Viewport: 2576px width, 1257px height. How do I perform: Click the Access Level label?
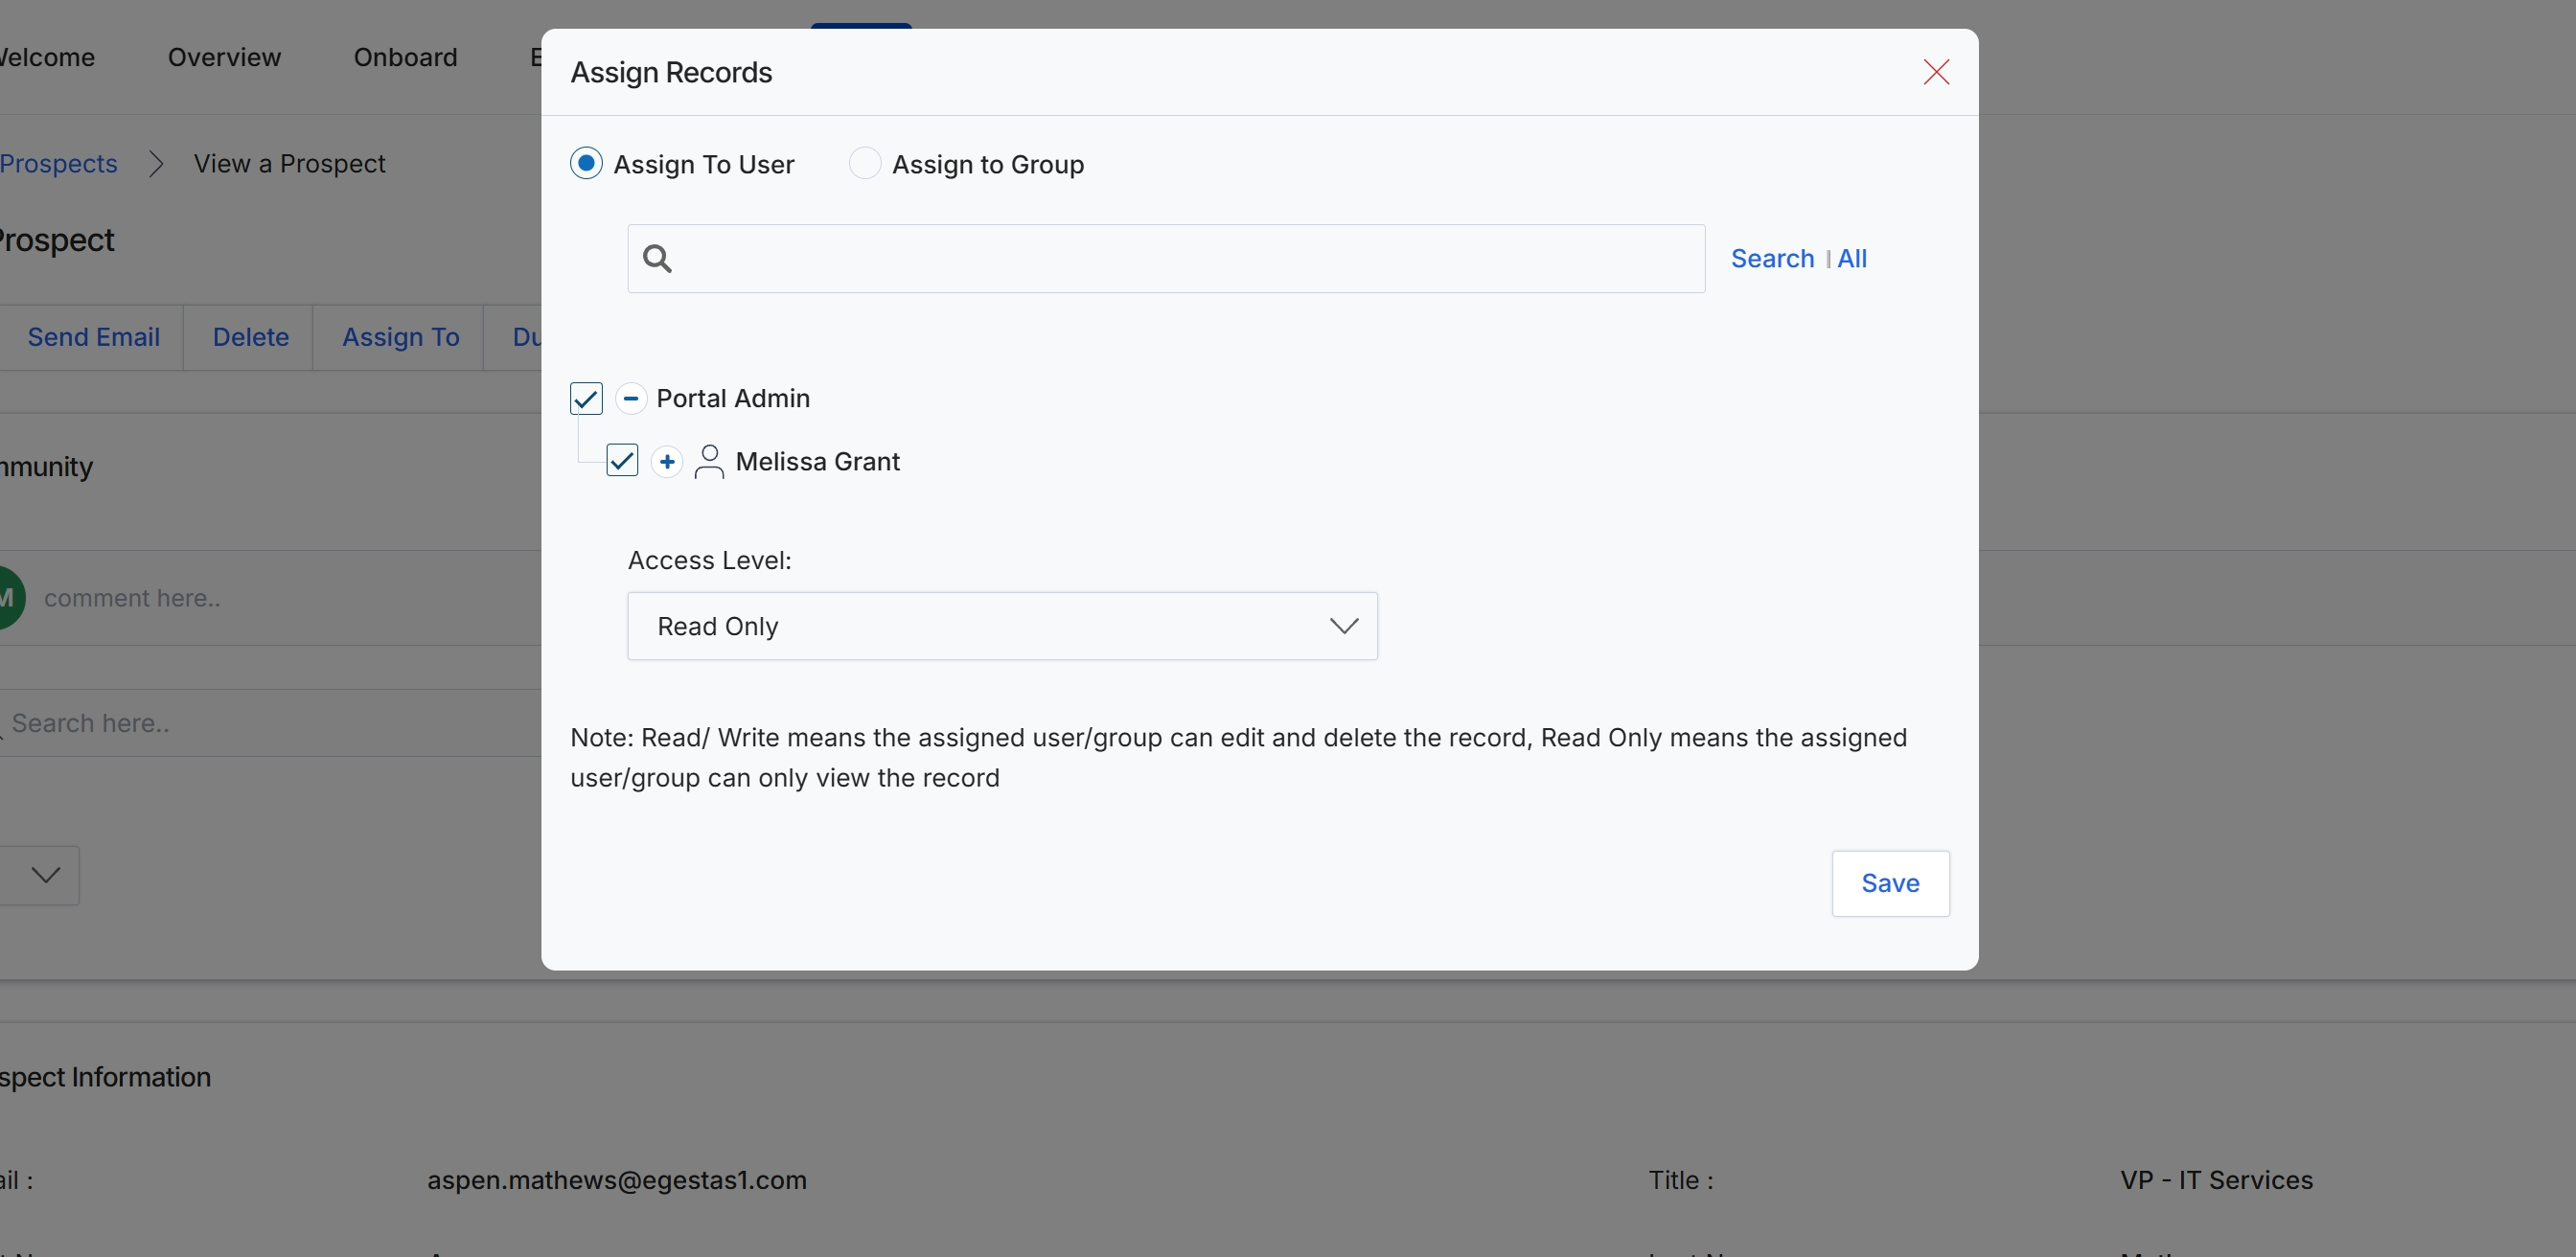(x=709, y=560)
